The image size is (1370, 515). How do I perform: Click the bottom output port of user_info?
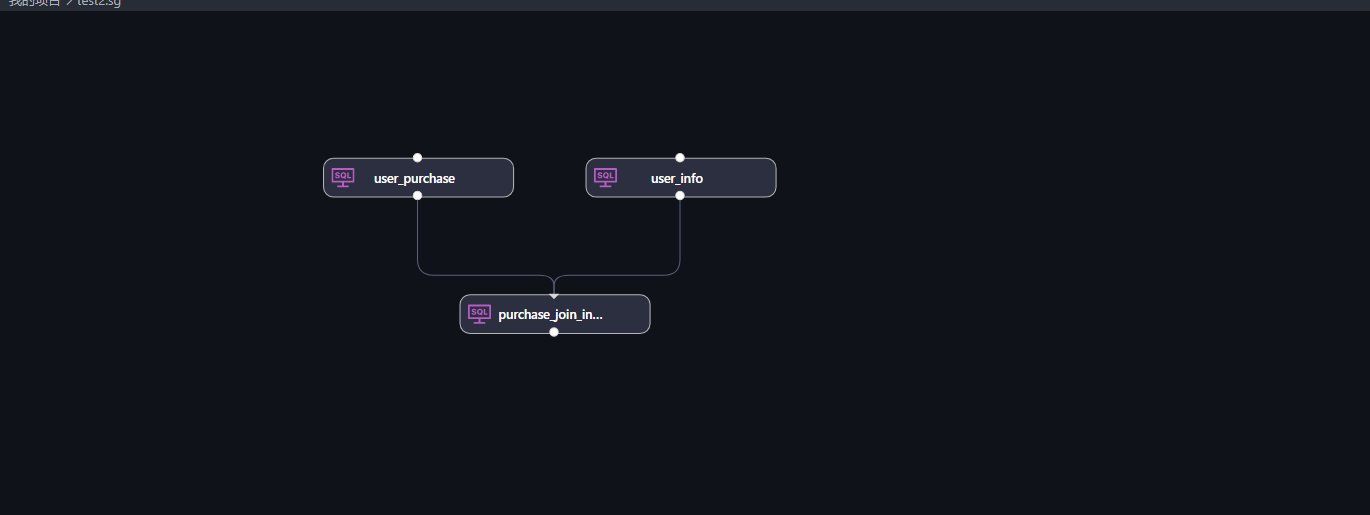(680, 196)
